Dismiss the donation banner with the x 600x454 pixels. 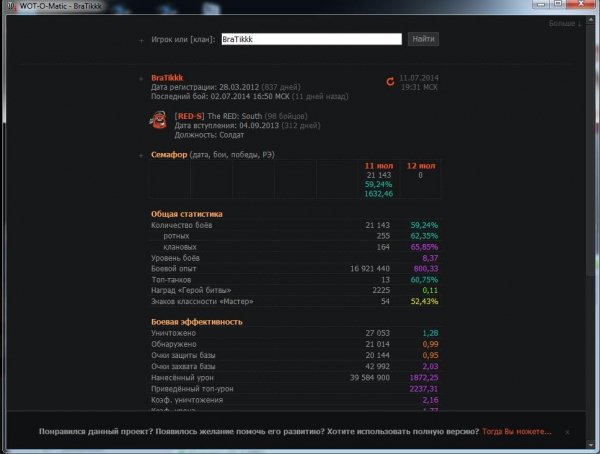567,432
